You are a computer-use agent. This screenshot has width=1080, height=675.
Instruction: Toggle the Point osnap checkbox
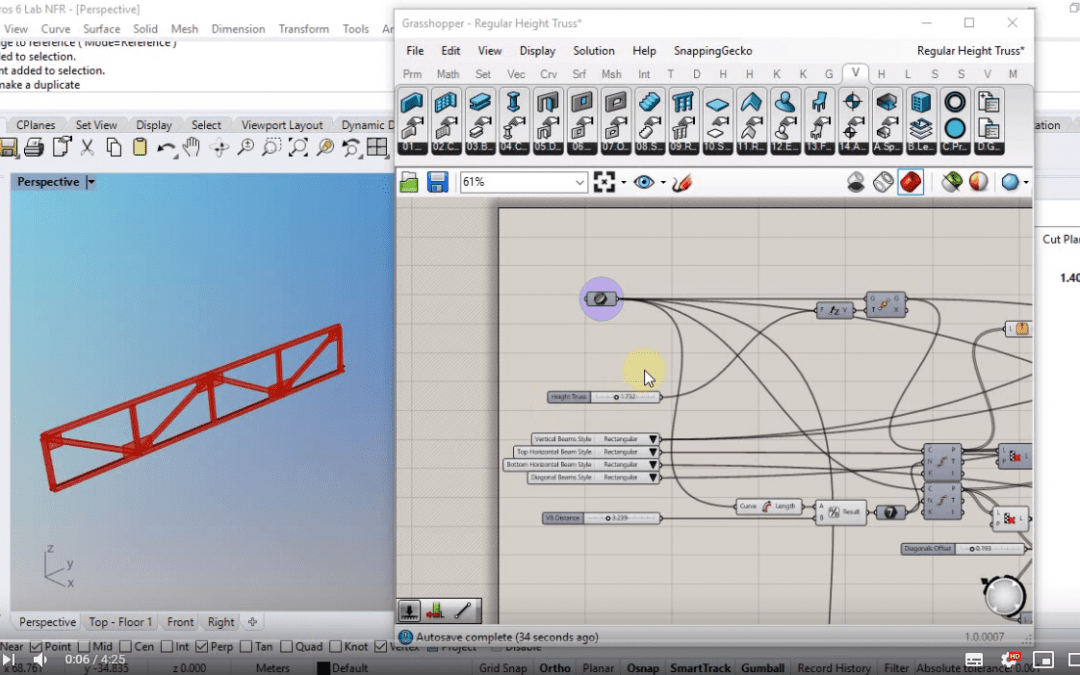37,647
